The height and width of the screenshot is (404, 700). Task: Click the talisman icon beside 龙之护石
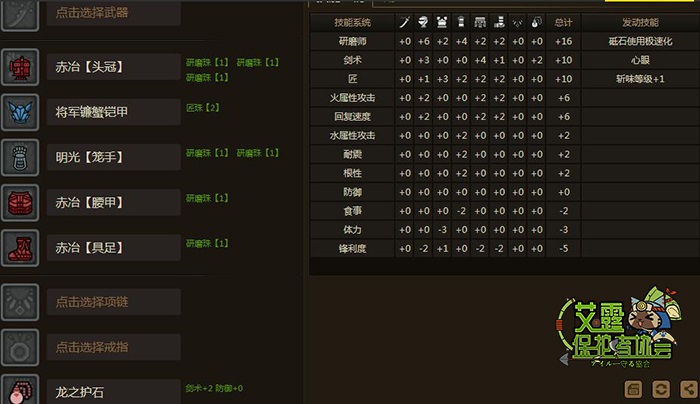tap(20, 389)
